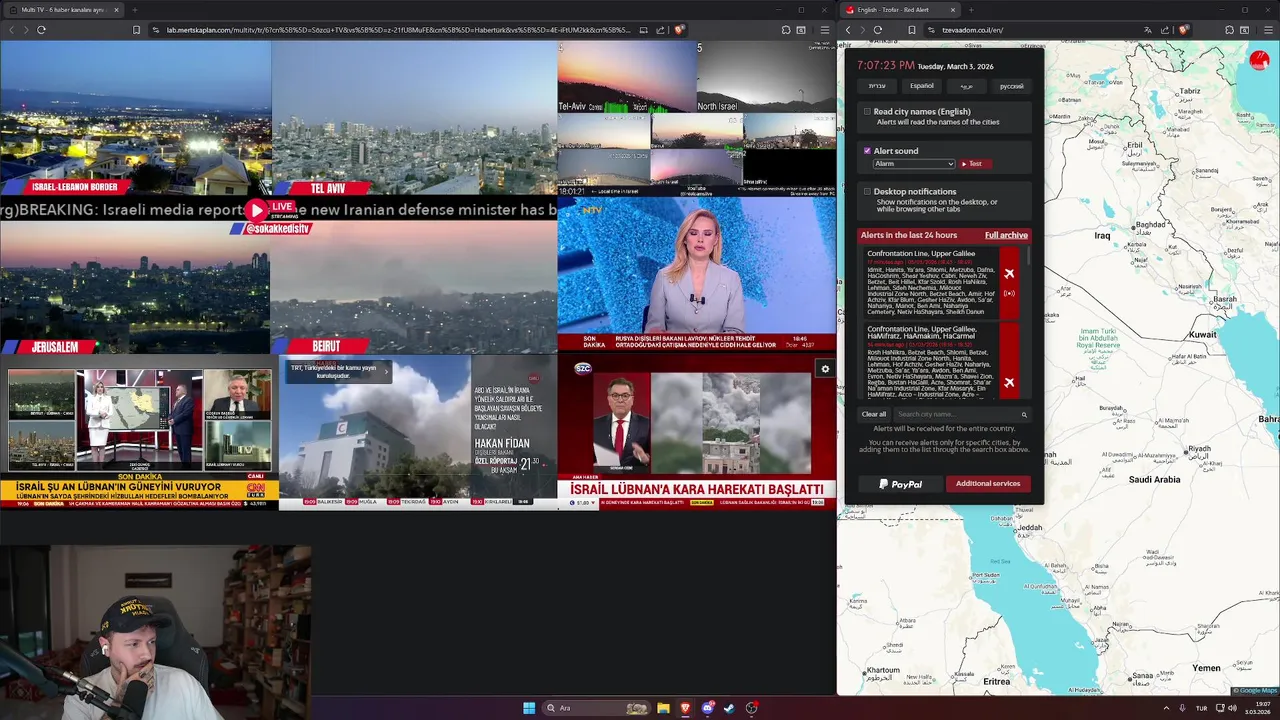
Task: Open Additional services
Action: [x=987, y=484]
